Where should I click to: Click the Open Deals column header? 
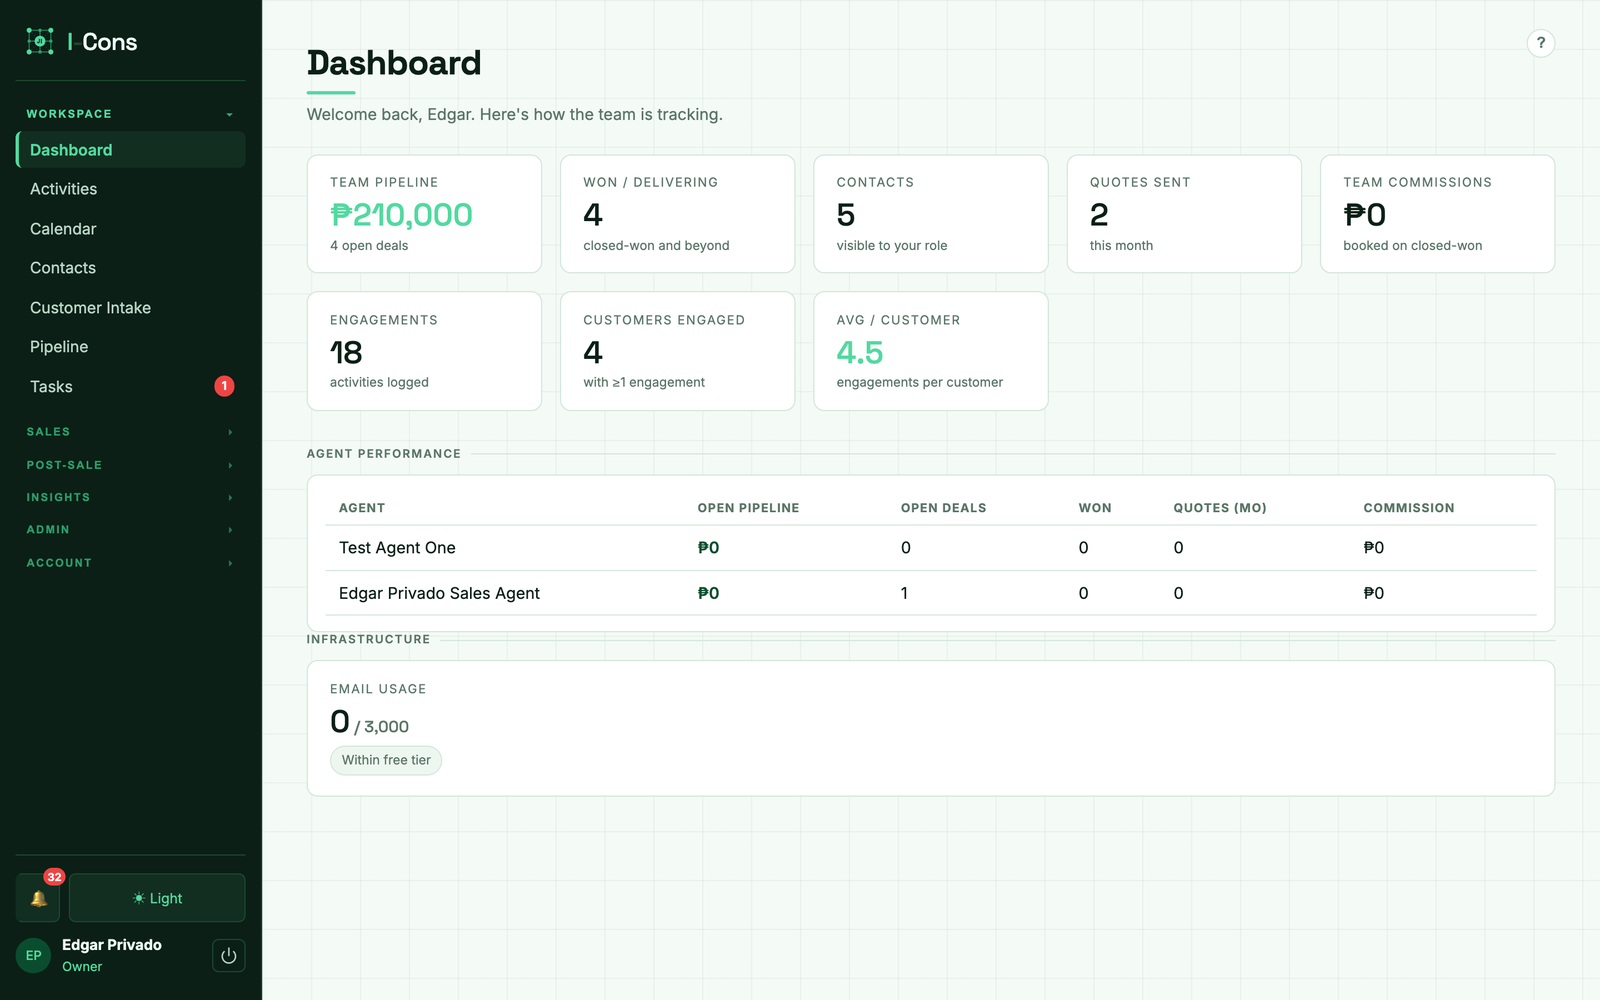[x=943, y=508]
